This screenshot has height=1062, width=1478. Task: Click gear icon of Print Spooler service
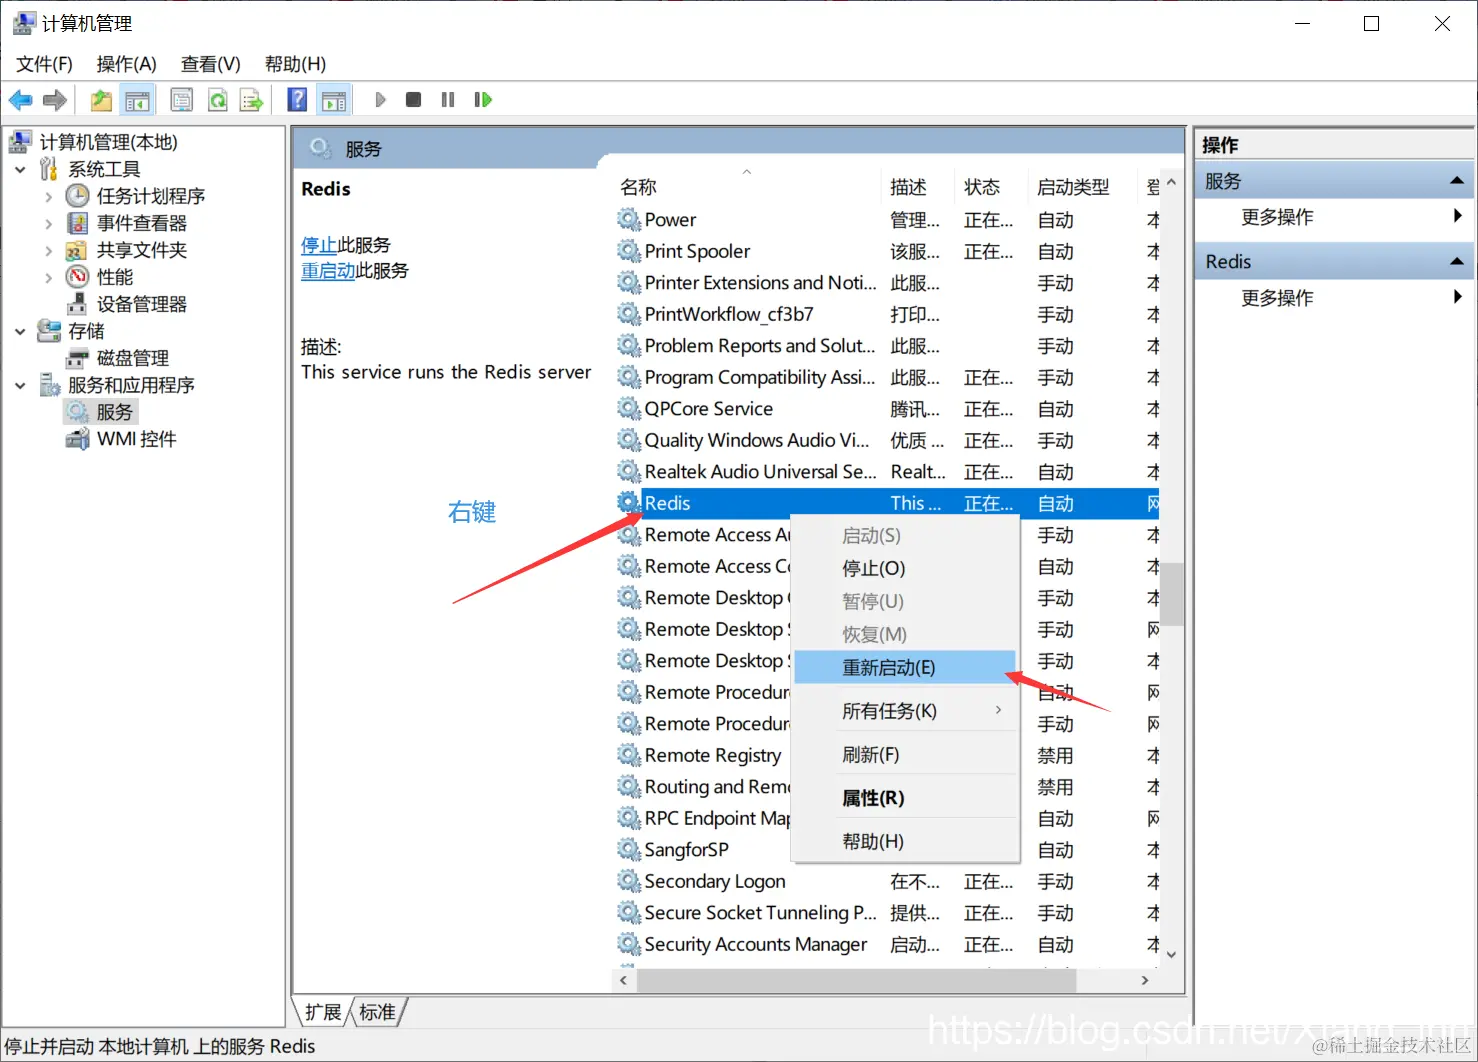pos(628,251)
